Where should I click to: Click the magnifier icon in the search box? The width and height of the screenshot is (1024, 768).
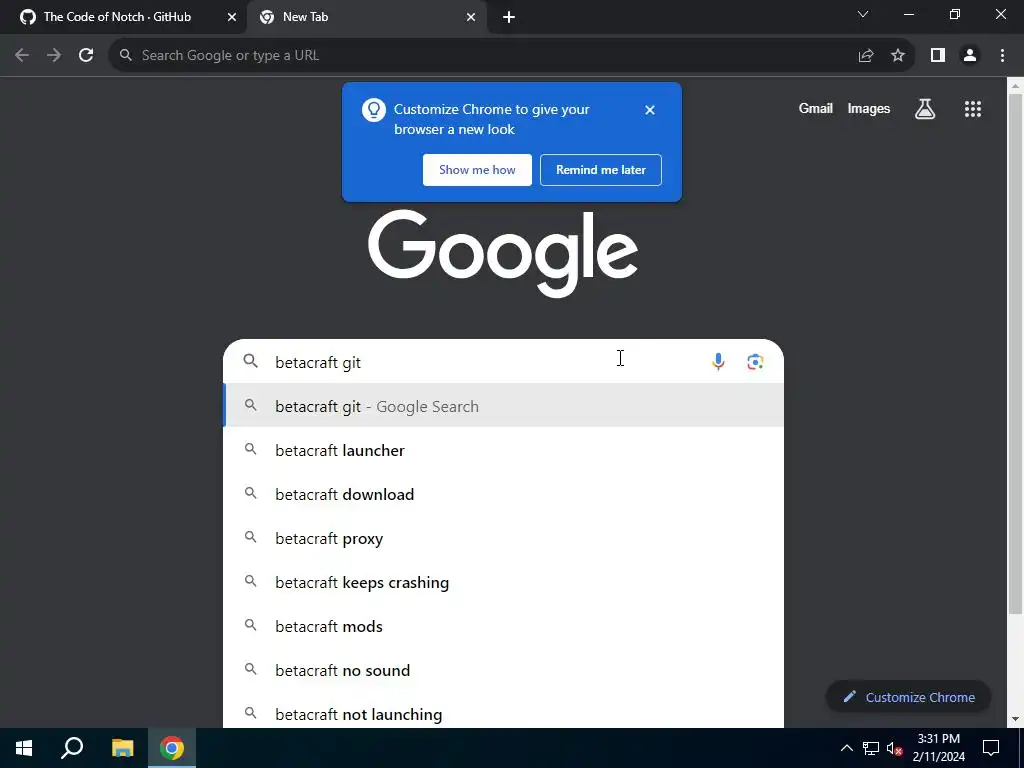pos(251,360)
